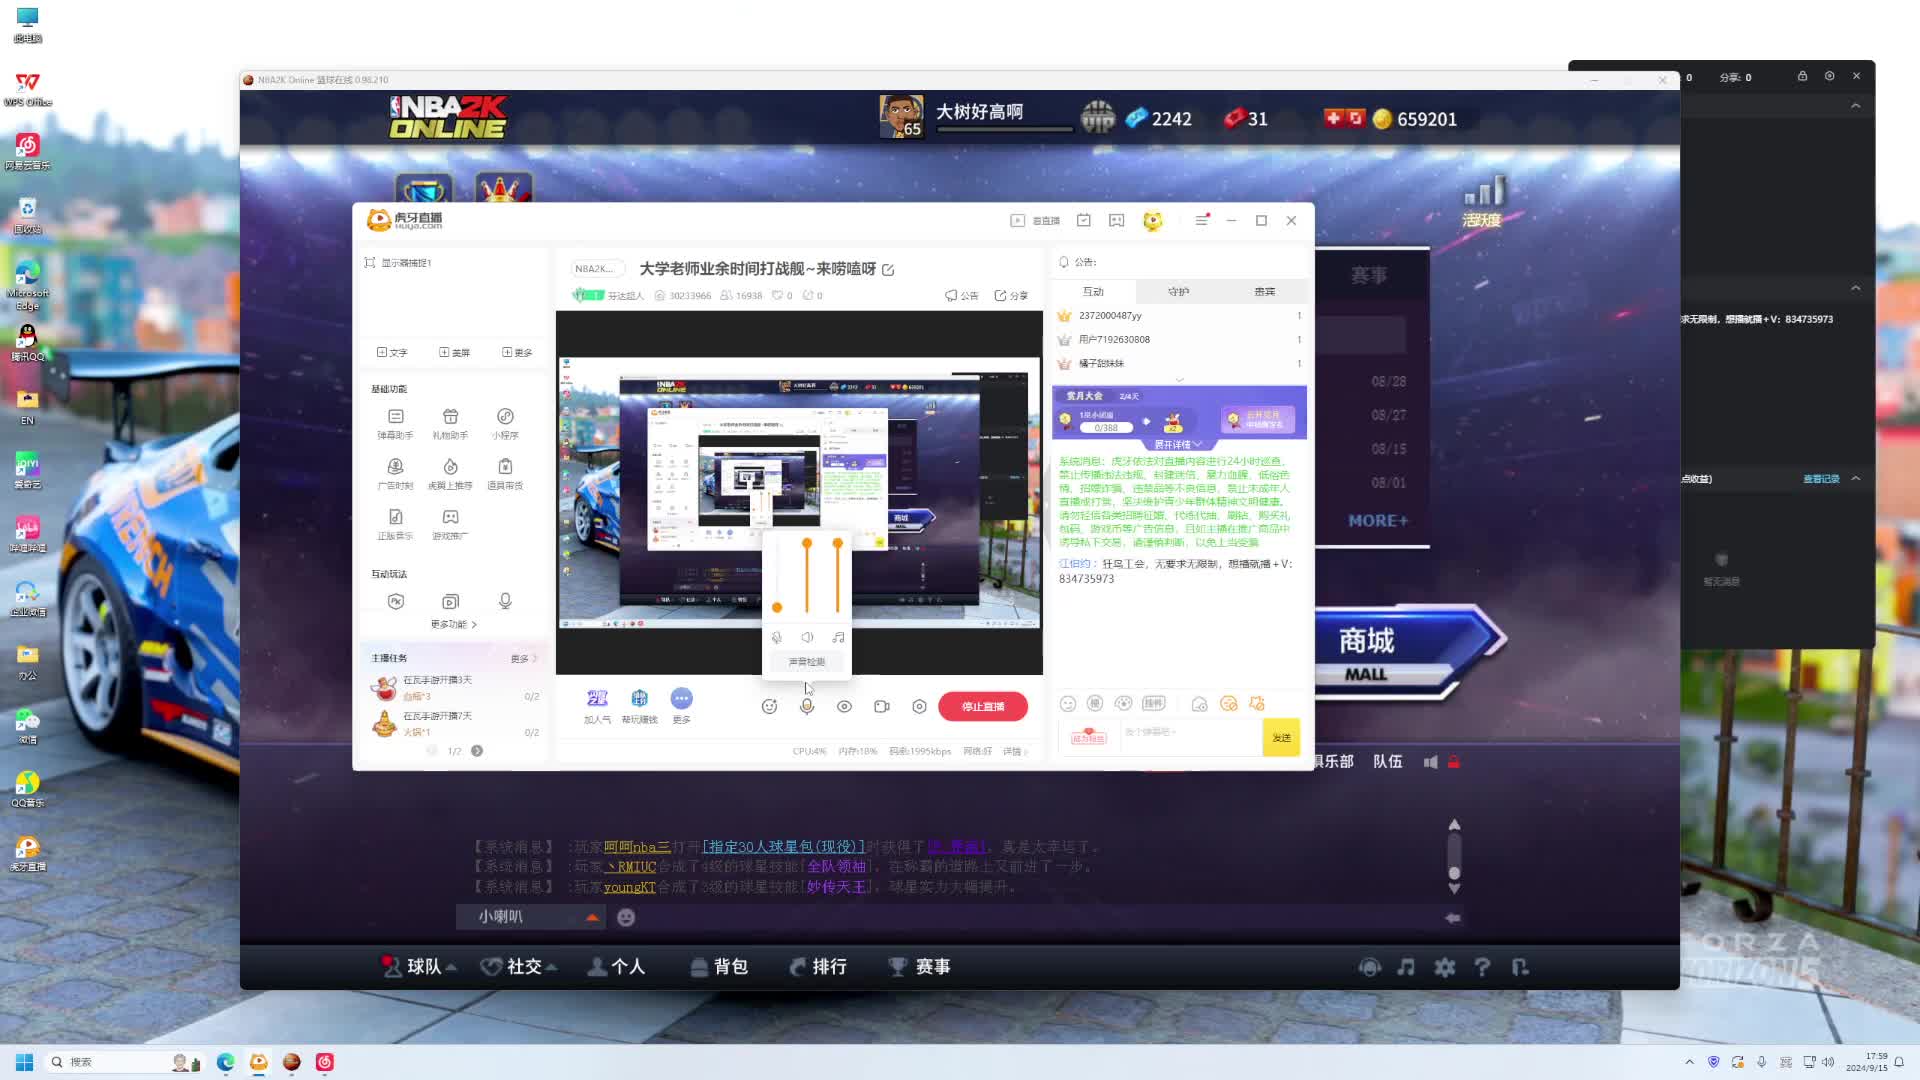Switch to the 守护 tab in the chat panel

1179,291
